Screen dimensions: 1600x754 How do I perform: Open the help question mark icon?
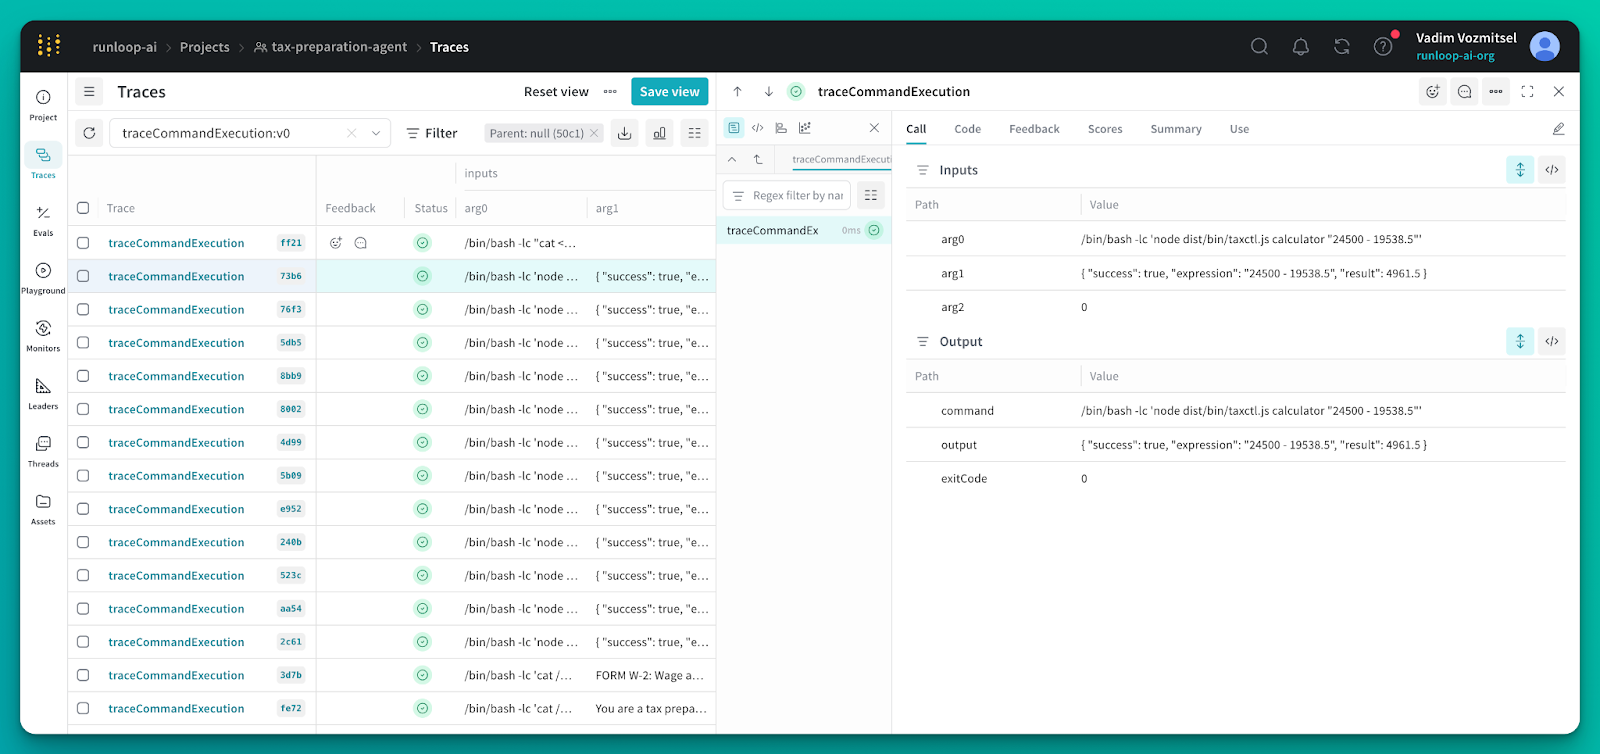point(1383,46)
